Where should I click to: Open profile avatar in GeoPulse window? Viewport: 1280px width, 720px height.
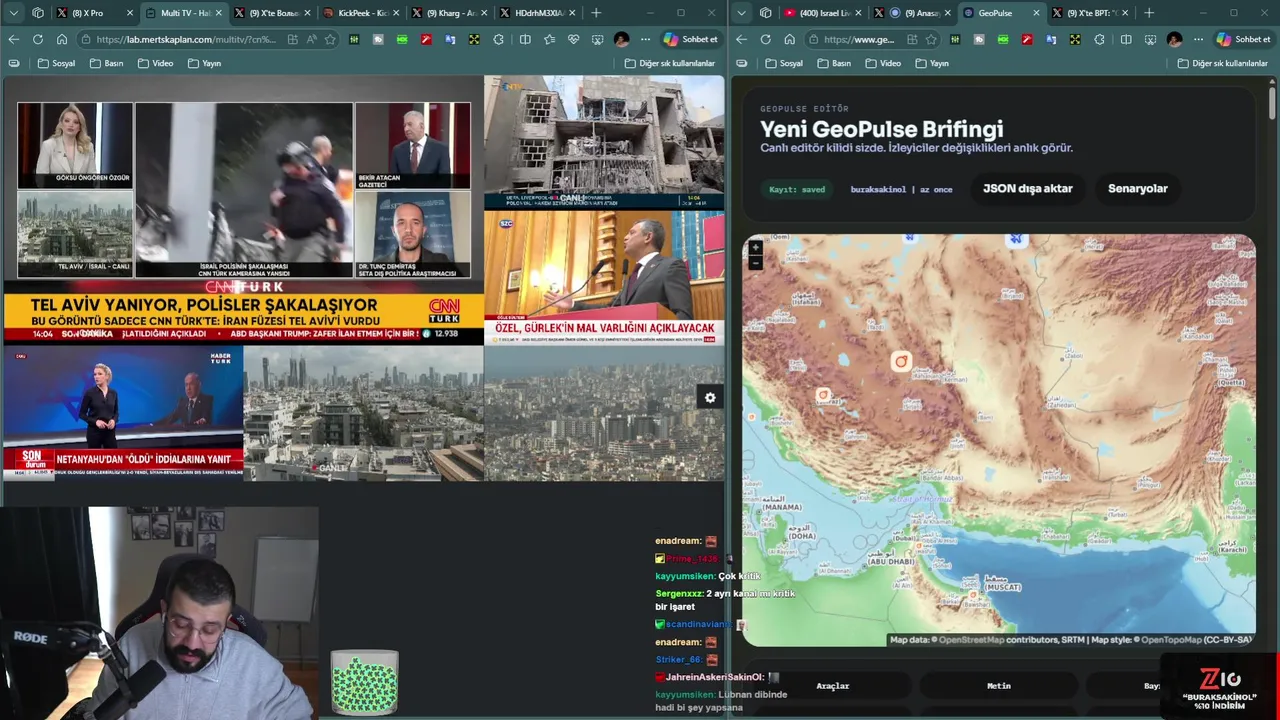coord(1174,39)
